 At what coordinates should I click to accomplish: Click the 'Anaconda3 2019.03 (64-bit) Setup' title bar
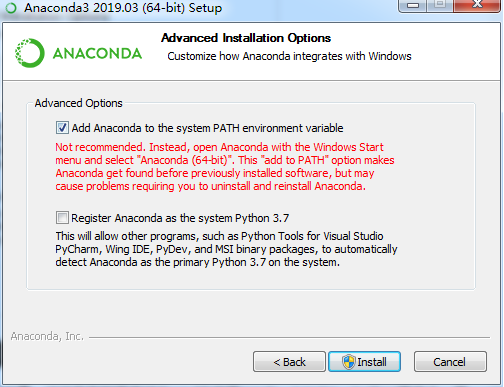pyautogui.click(x=123, y=8)
